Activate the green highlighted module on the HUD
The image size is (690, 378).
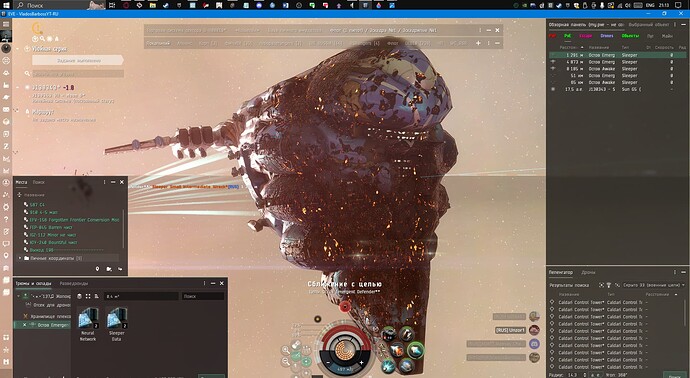415,350
